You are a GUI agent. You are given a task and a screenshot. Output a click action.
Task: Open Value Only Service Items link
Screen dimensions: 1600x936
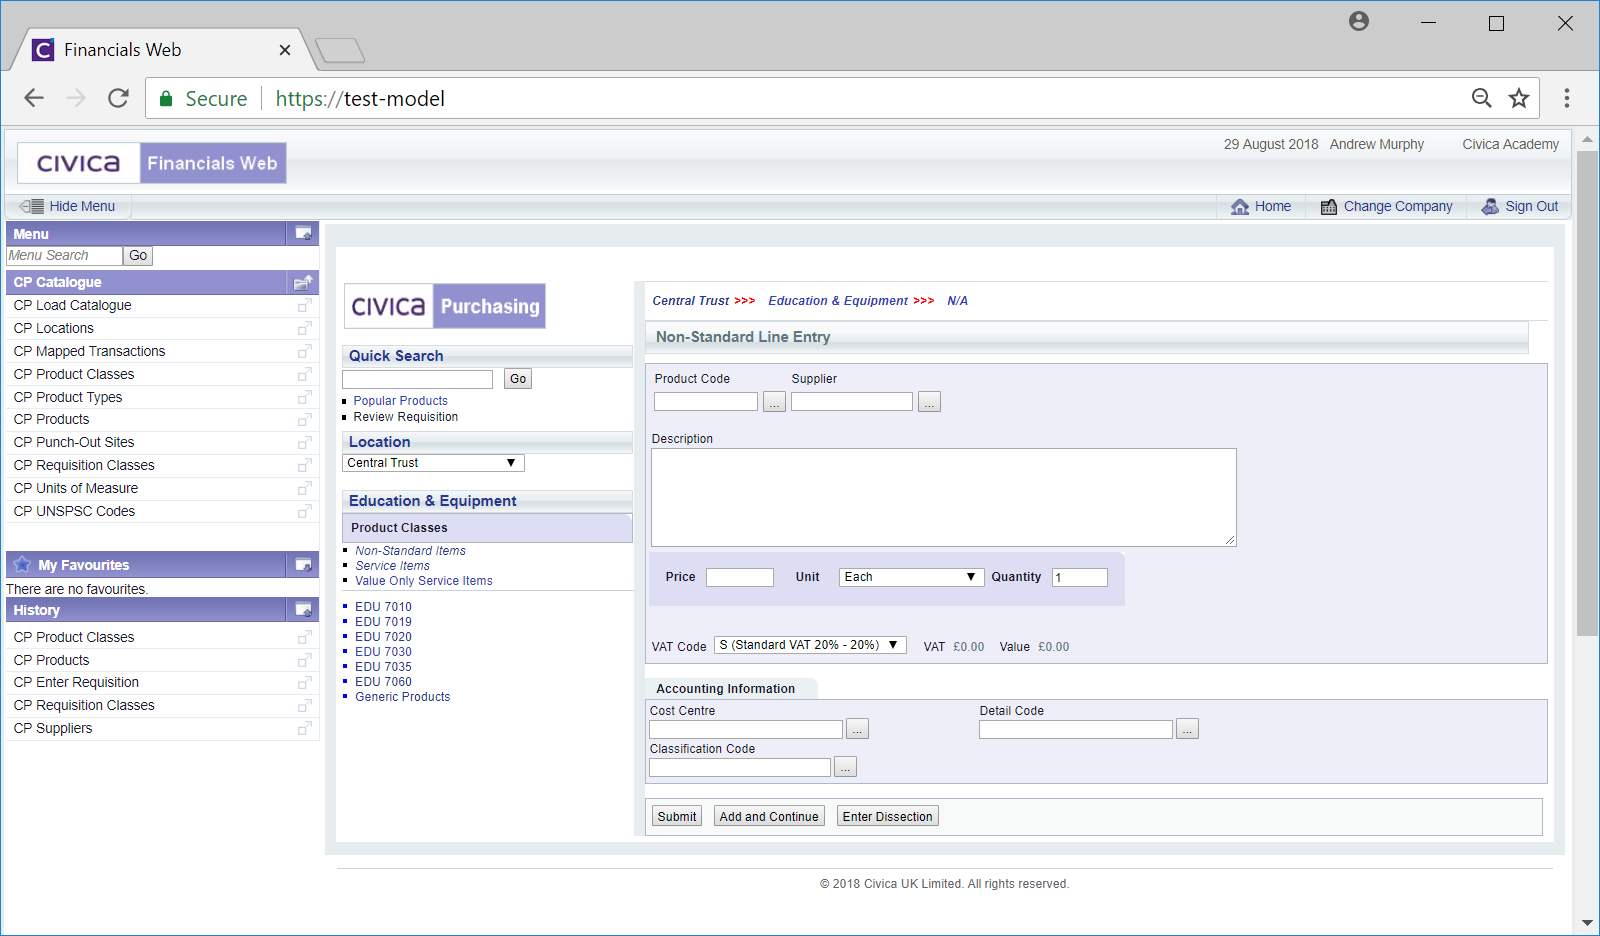coord(423,581)
